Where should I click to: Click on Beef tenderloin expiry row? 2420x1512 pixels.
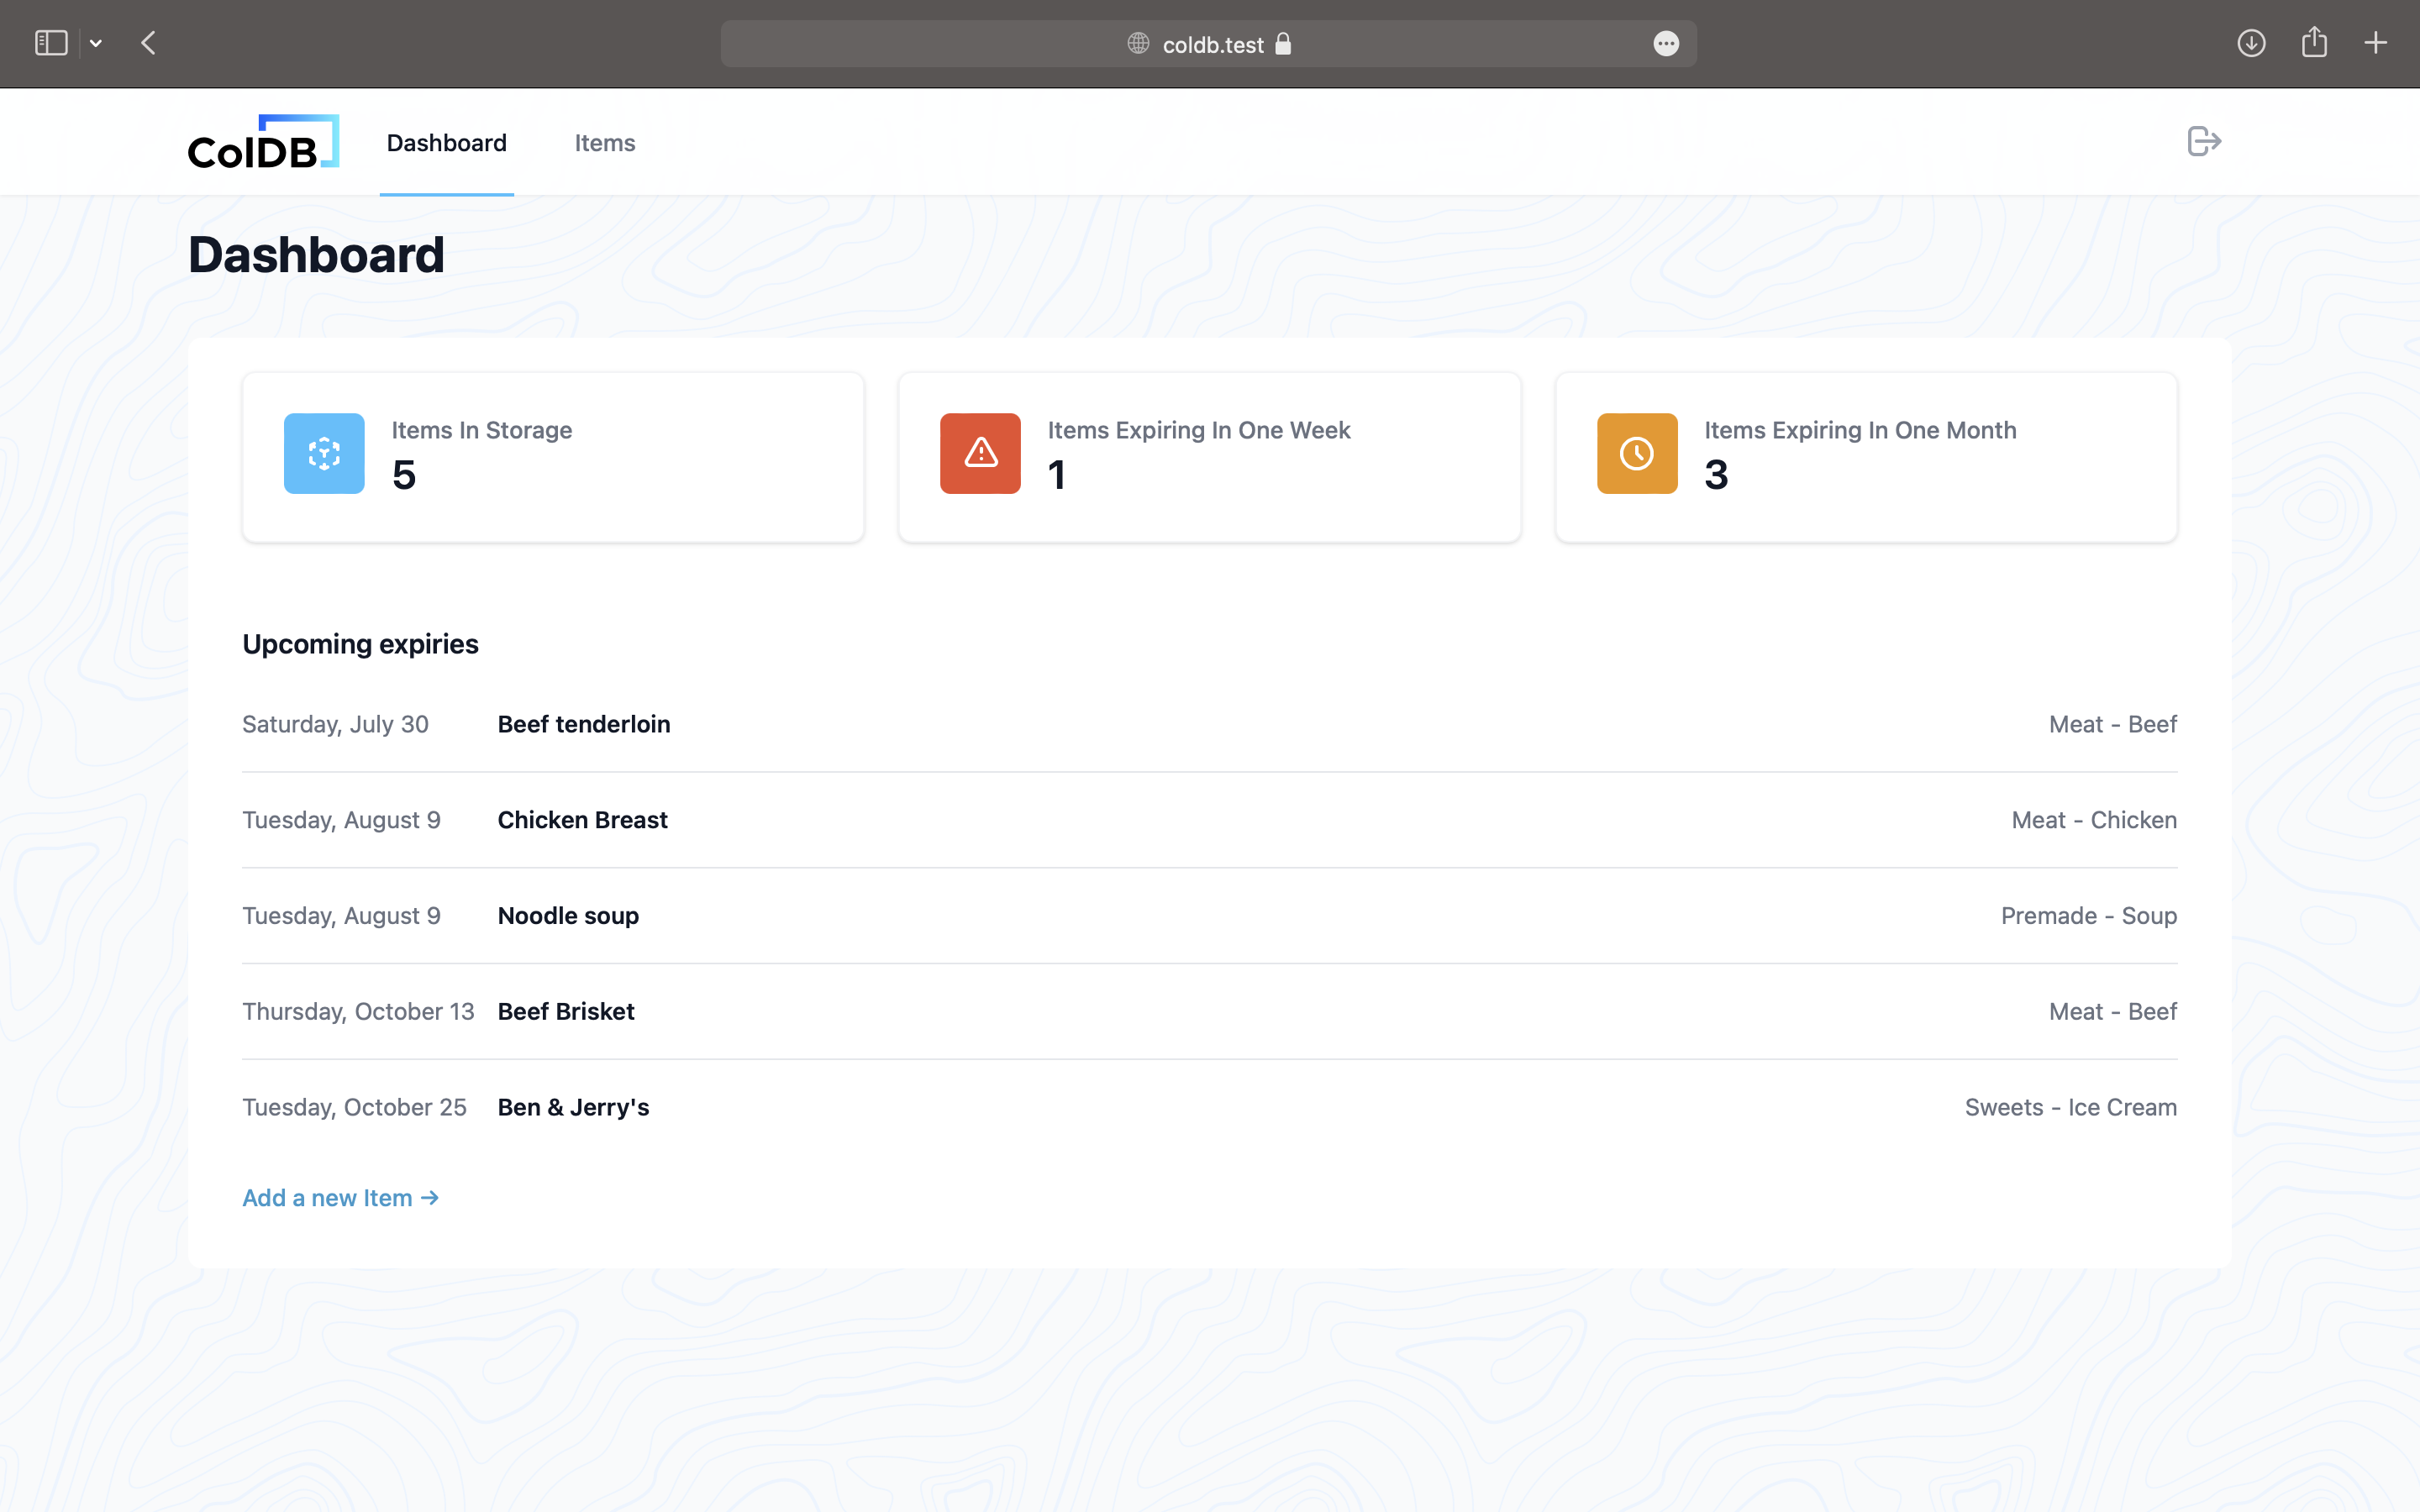pyautogui.click(x=1209, y=723)
